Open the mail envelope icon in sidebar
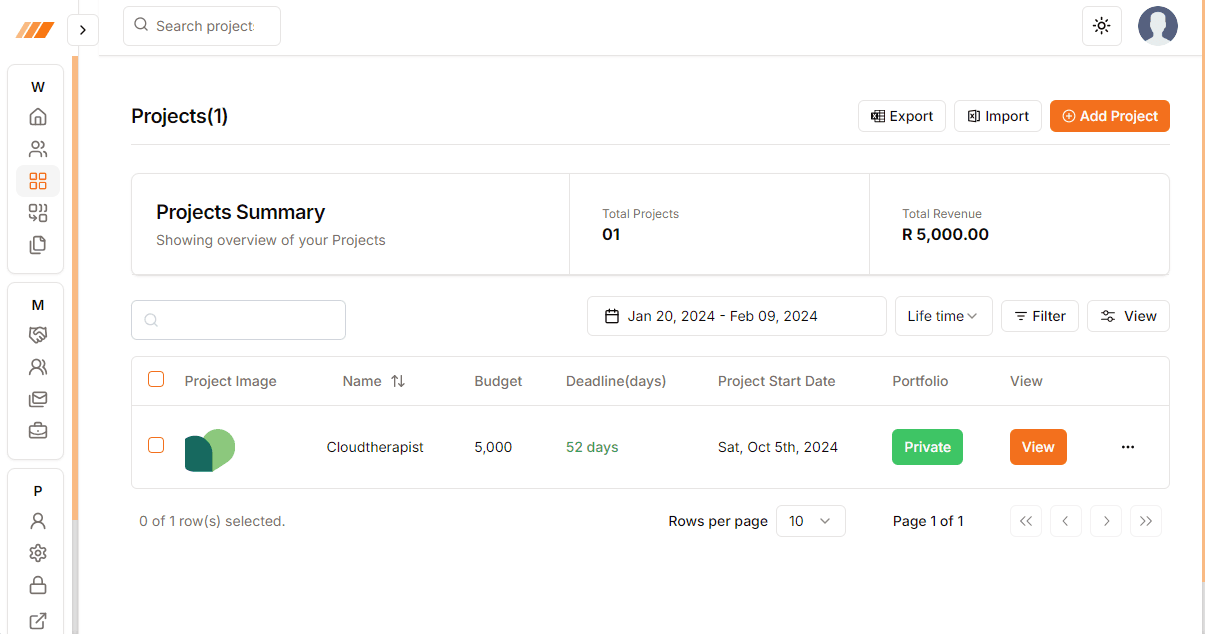The width and height of the screenshot is (1205, 634). click(38, 399)
